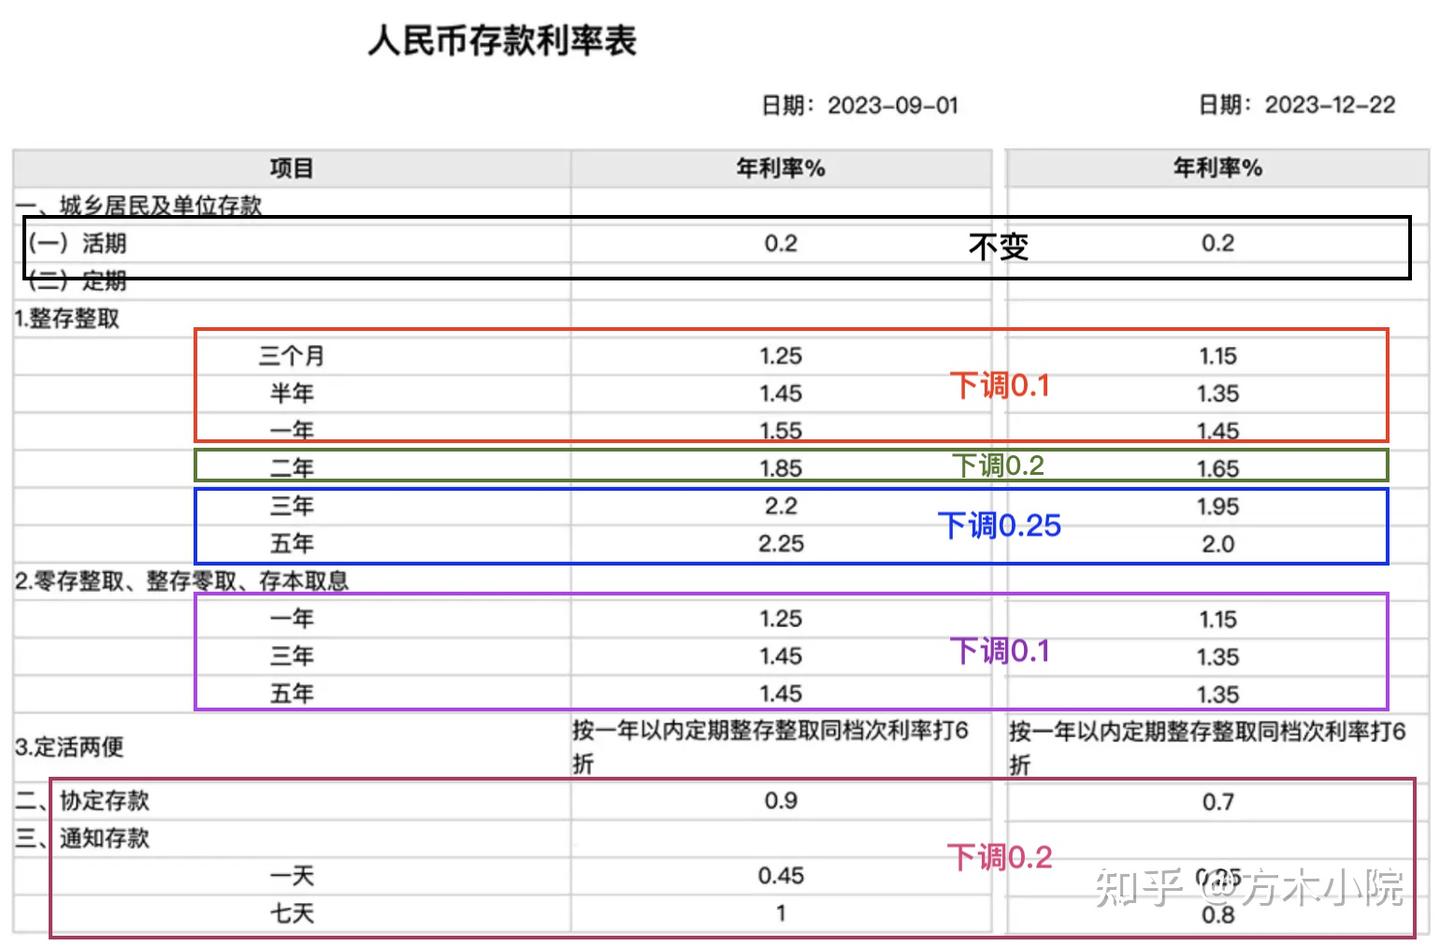Select the 不变 annotation label
This screenshot has width=1440, height=946.
[x=998, y=245]
